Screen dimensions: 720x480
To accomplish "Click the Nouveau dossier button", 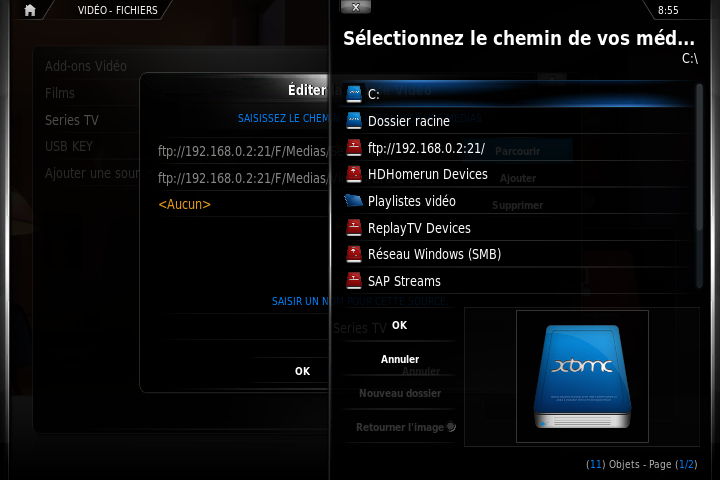I will click(399, 393).
